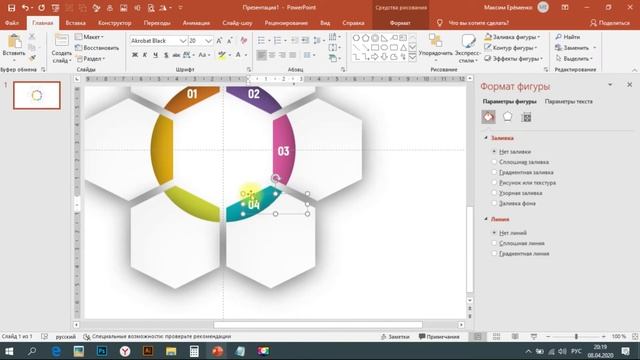Image resolution: width=640 pixels, height=360 pixels.
Task: Click Восстановить slide reset button
Action: [97, 48]
